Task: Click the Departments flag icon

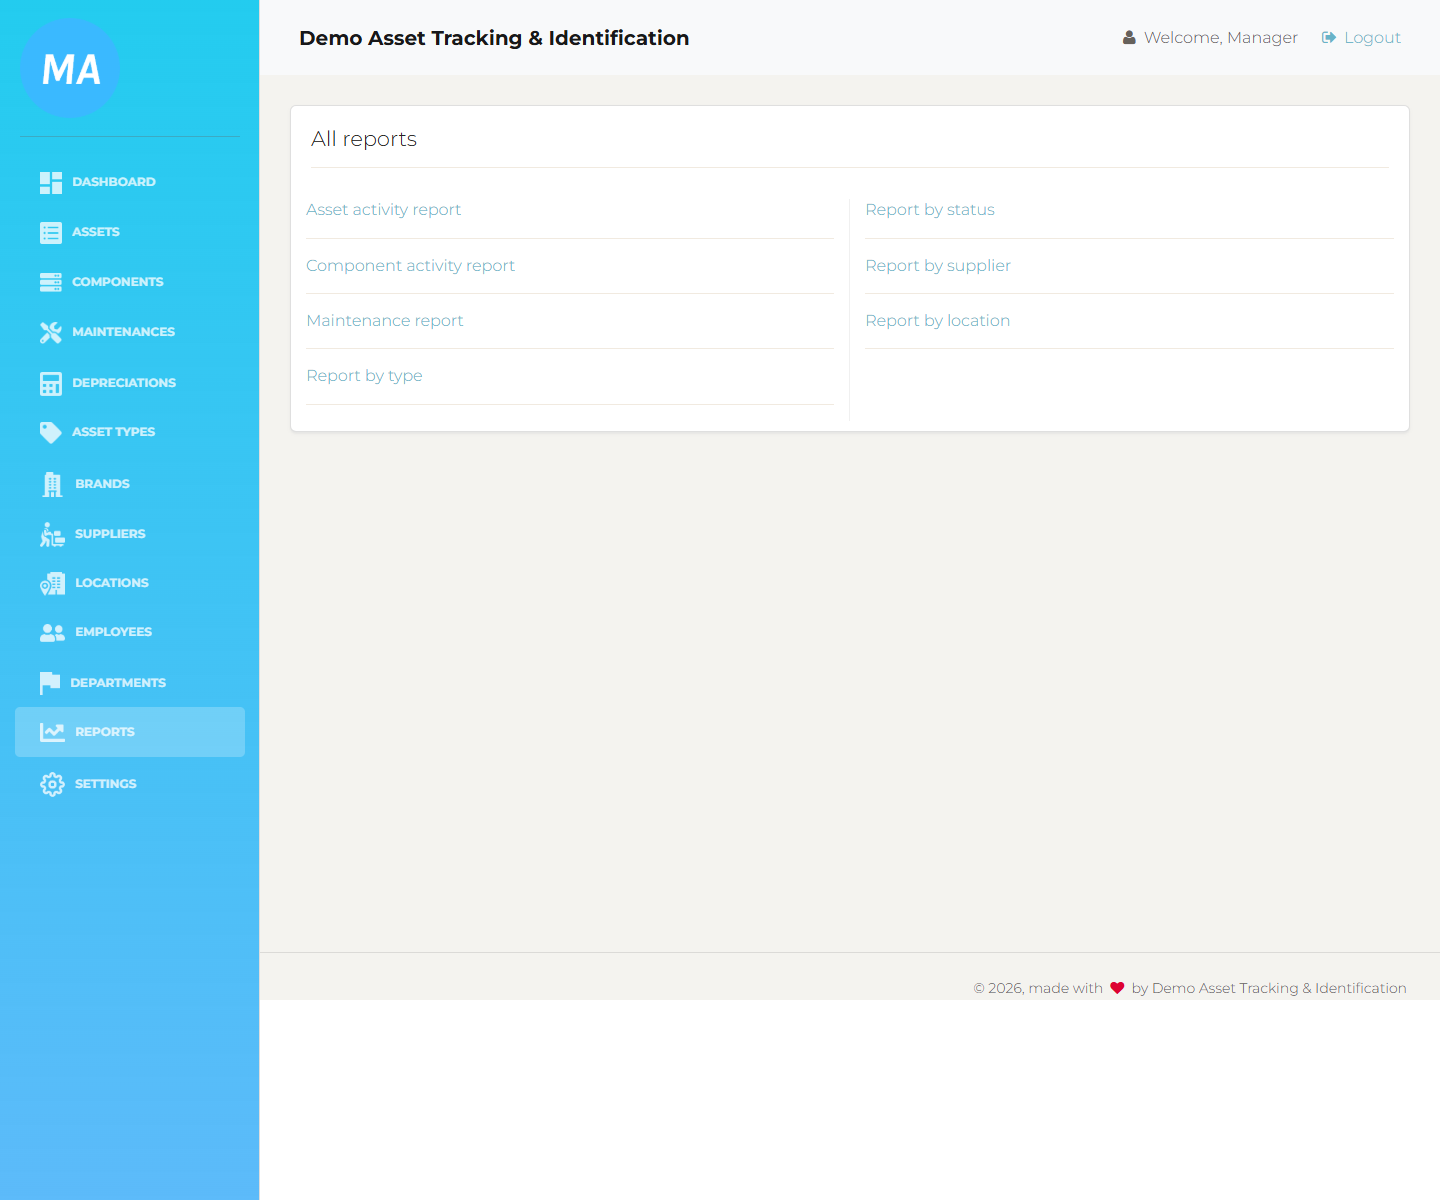Action: [50, 683]
